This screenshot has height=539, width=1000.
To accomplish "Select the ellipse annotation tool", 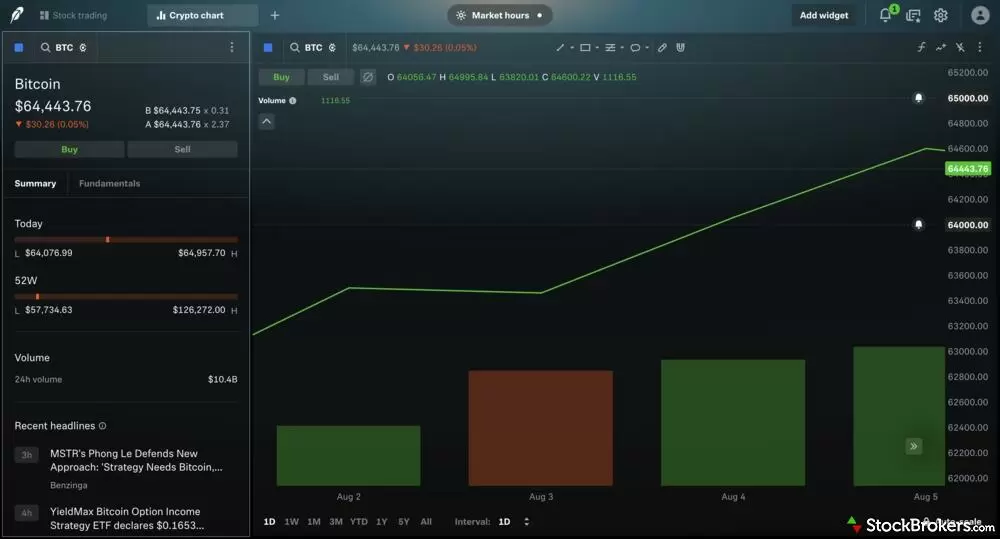I will pyautogui.click(x=635, y=48).
